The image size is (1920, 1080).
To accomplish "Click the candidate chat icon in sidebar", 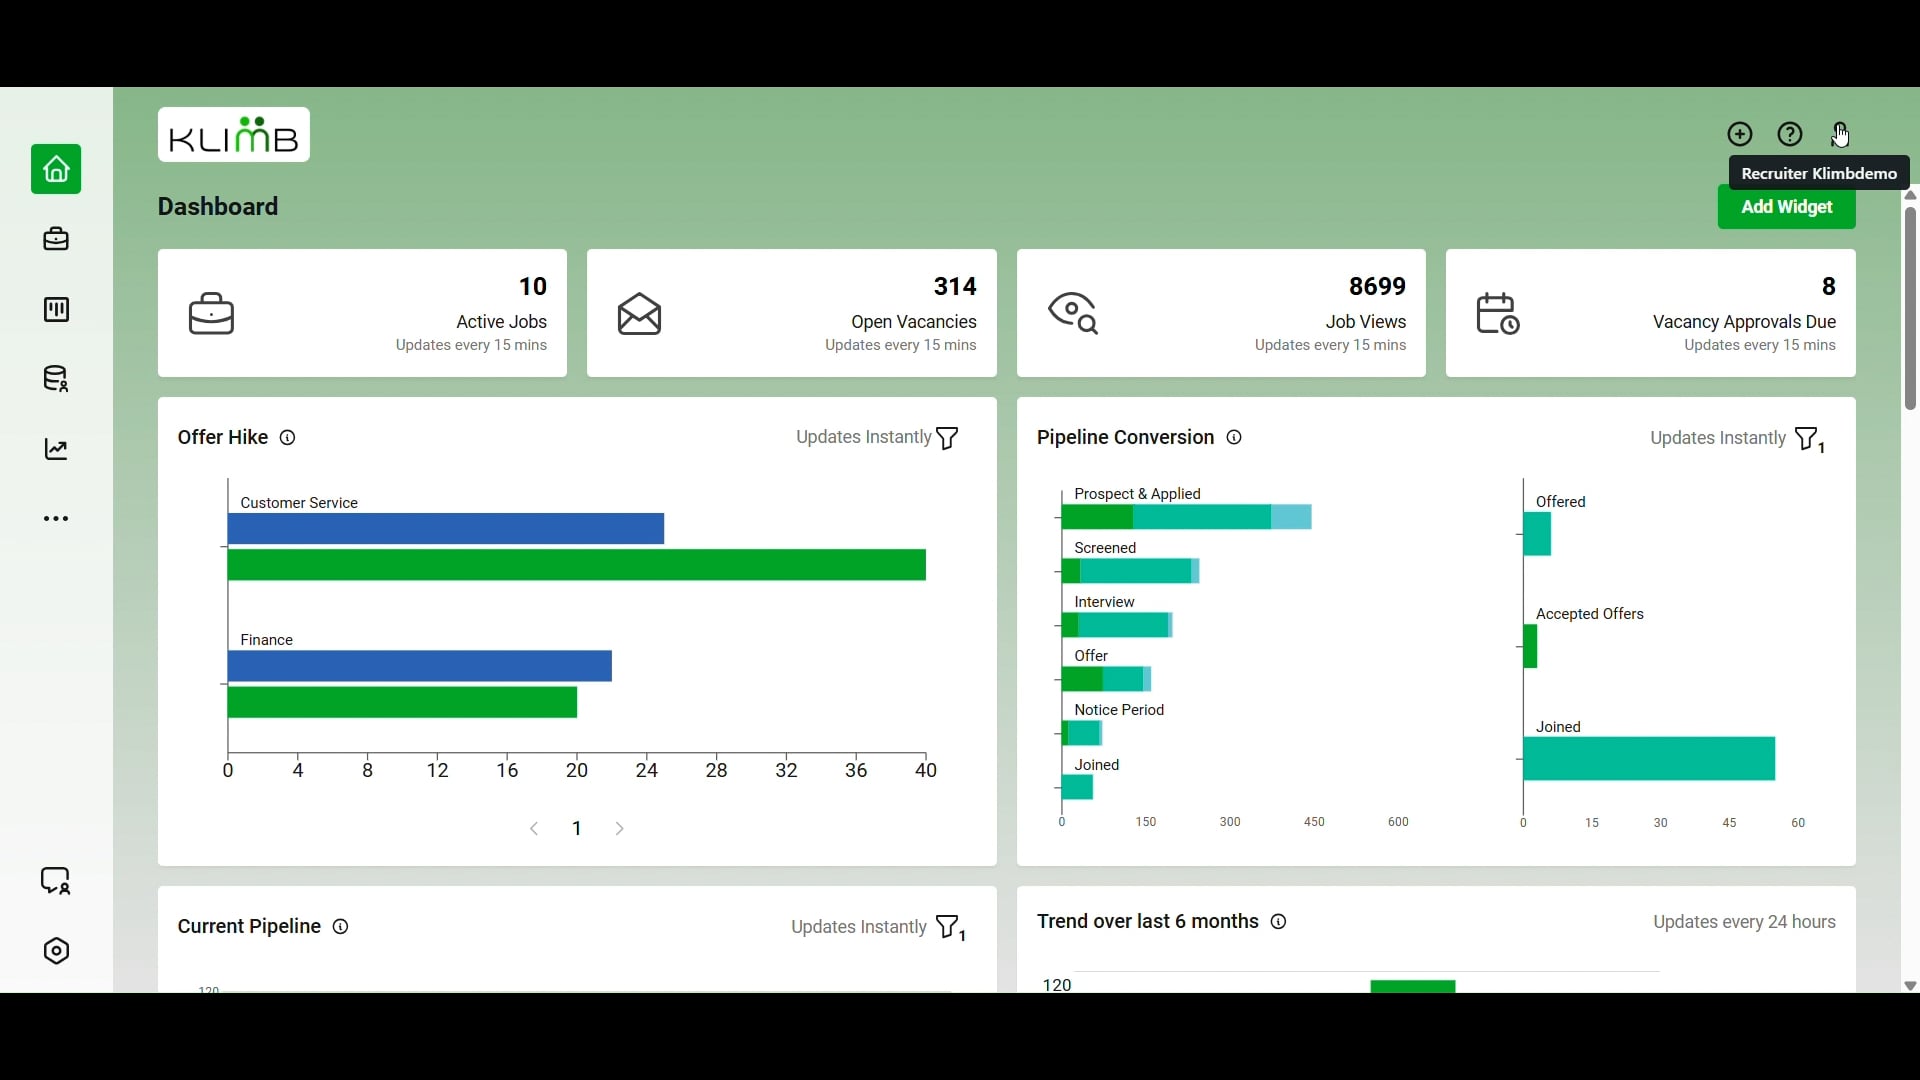I will tap(56, 881).
